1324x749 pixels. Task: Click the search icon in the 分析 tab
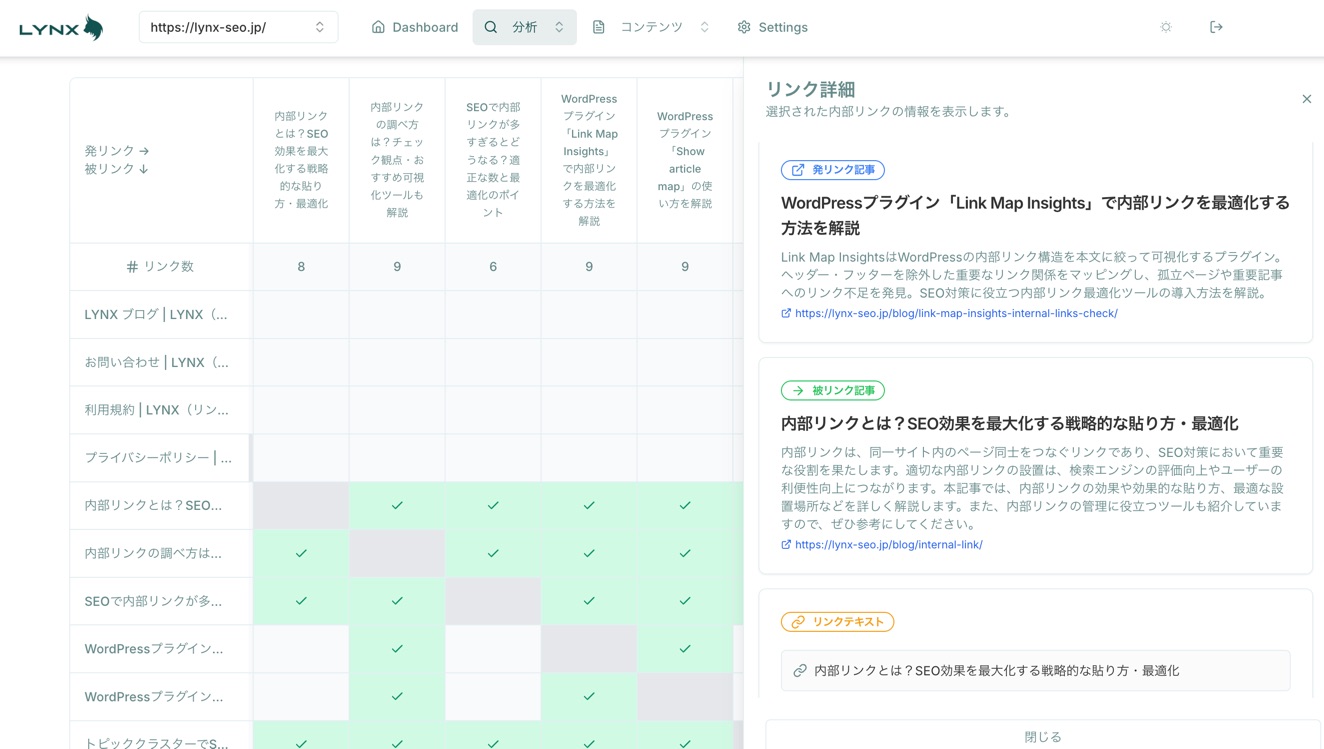point(491,27)
